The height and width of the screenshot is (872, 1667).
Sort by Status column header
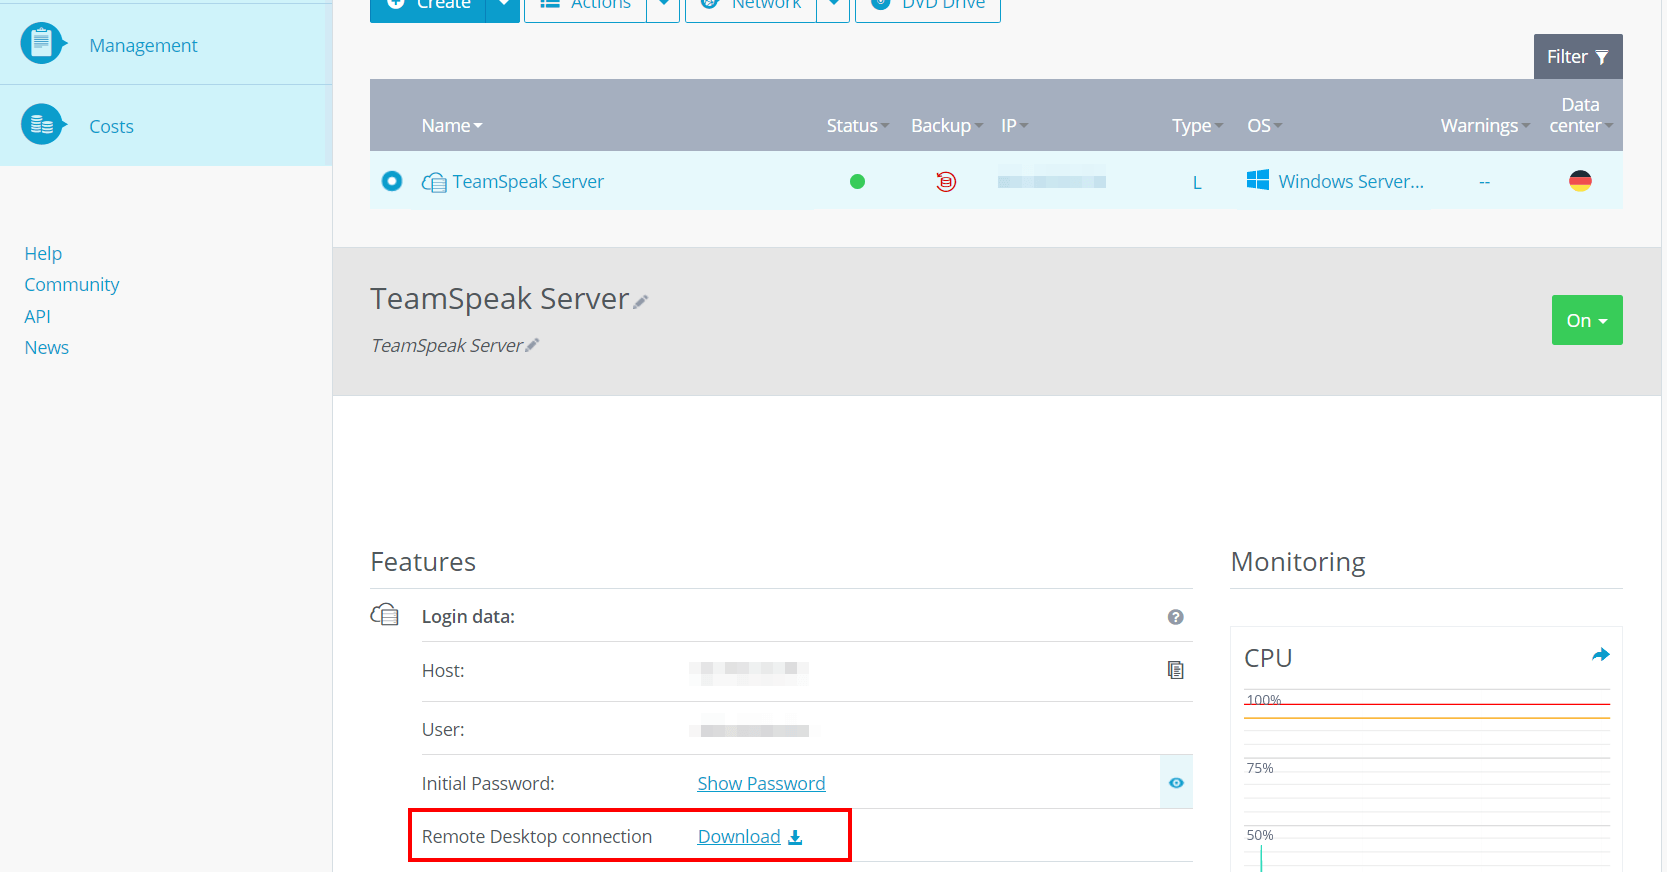pos(857,125)
